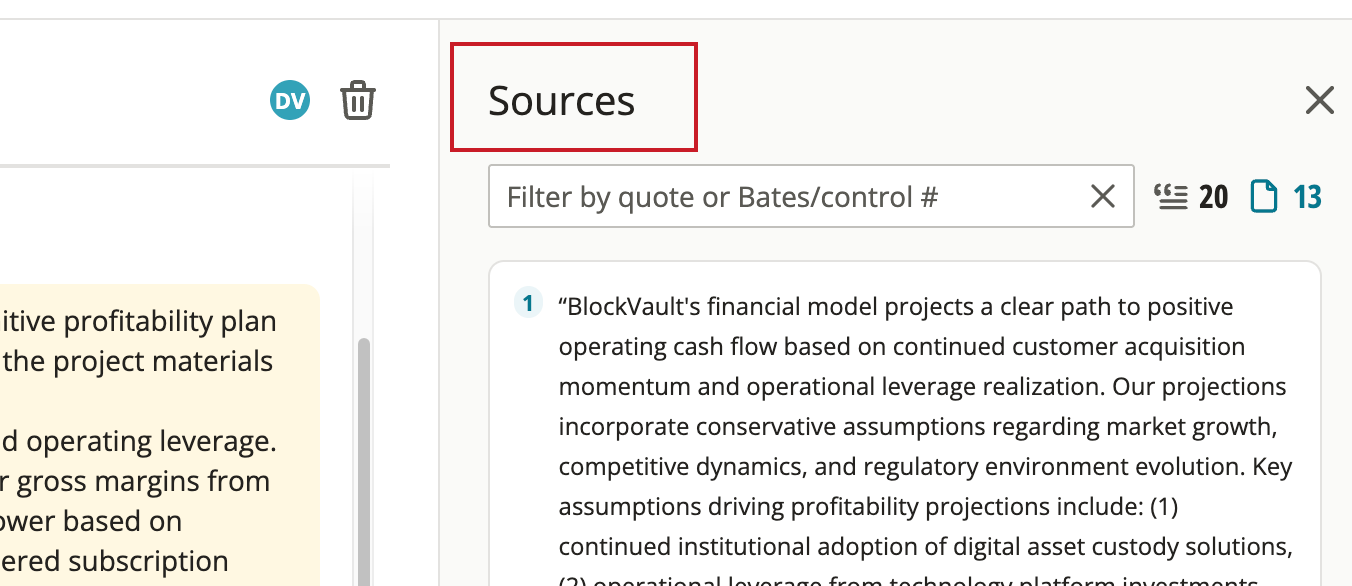Close the Sources panel
The width and height of the screenshot is (1352, 586).
1320,100
